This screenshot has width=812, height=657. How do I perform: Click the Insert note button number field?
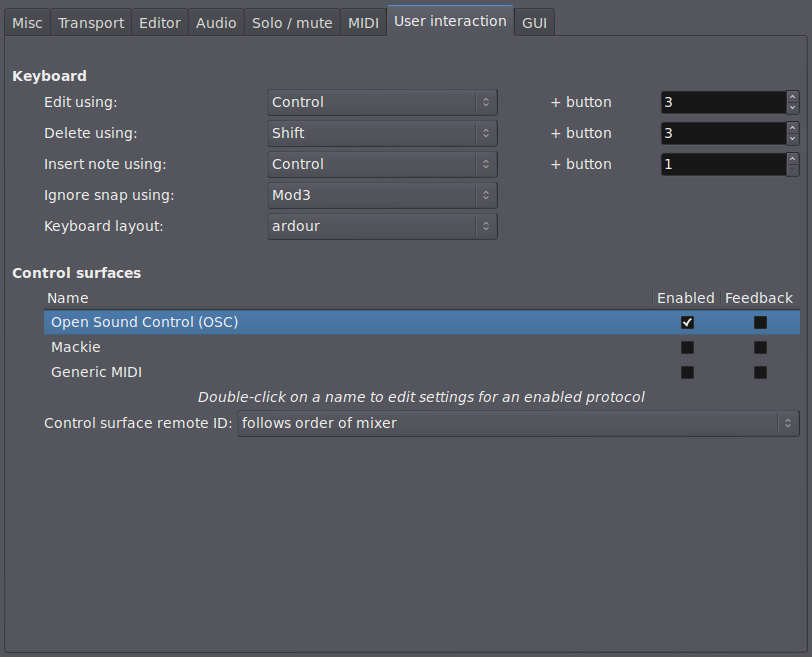tap(722, 164)
